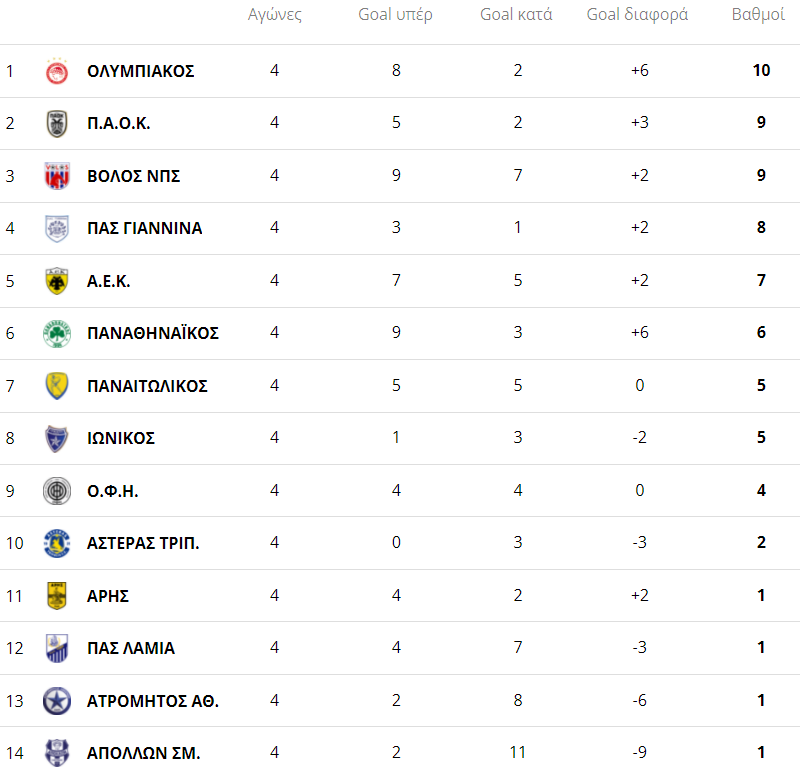Open the ΠΑΣ ΓΙΑΝΝΙΝΑ team link

[145, 228]
